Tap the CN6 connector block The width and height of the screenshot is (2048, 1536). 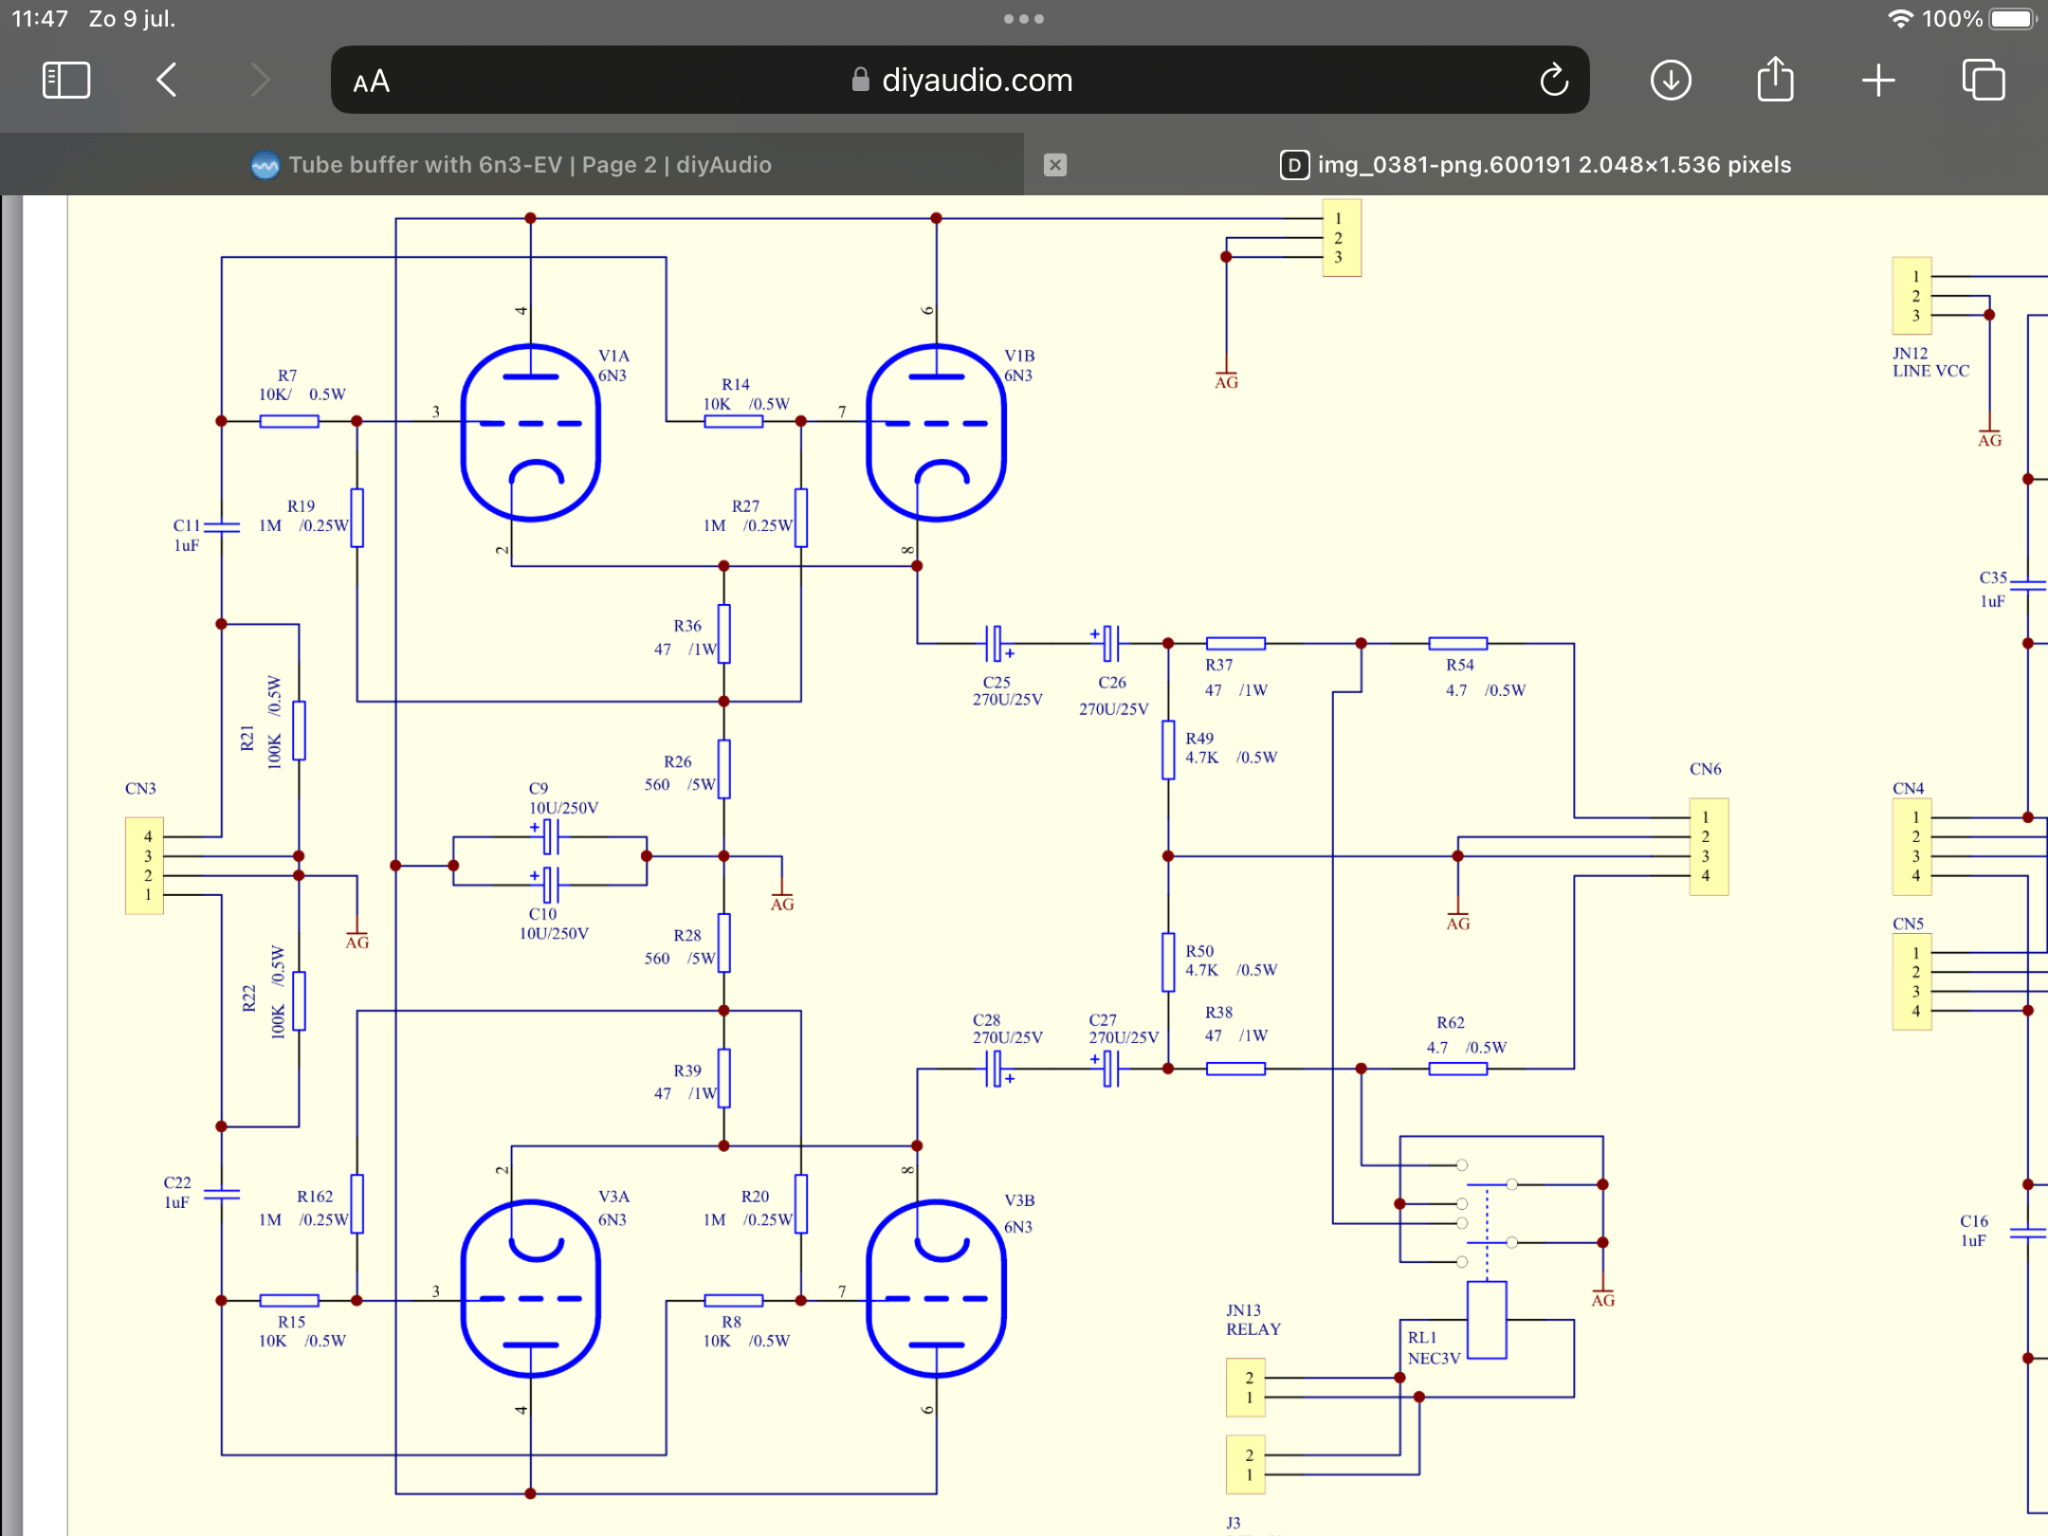coord(1708,847)
